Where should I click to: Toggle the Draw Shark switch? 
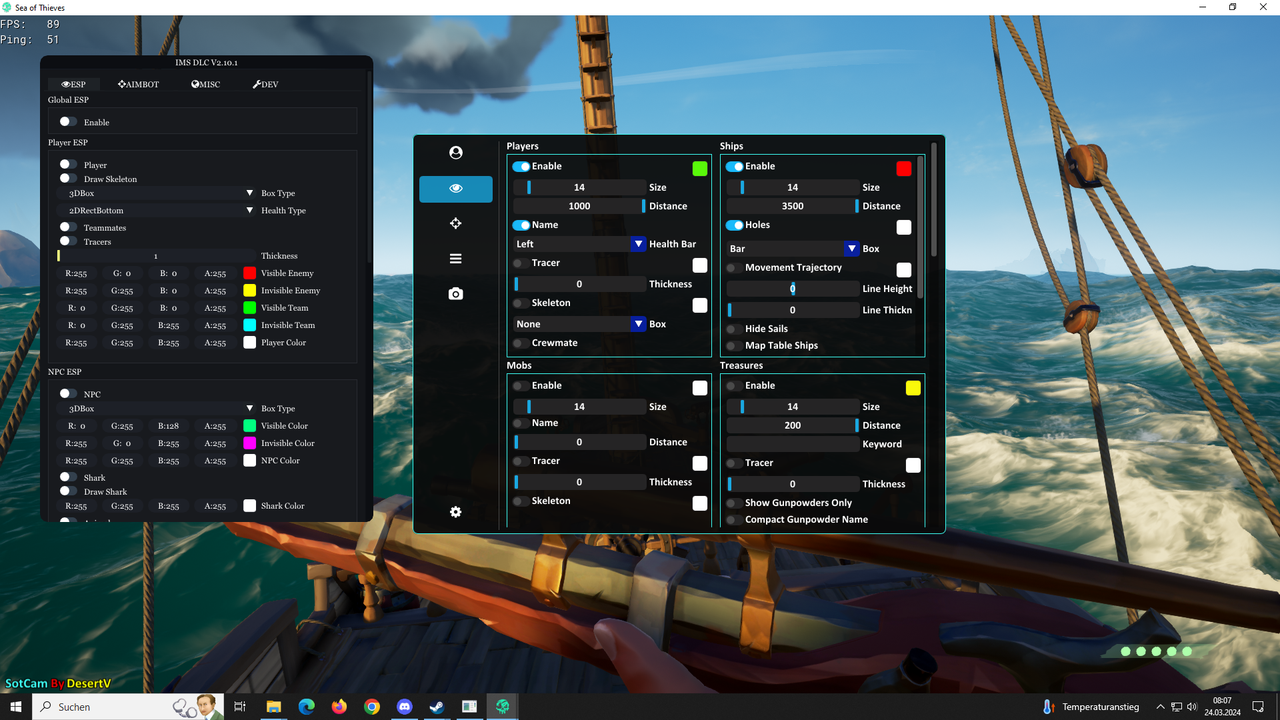(x=68, y=491)
